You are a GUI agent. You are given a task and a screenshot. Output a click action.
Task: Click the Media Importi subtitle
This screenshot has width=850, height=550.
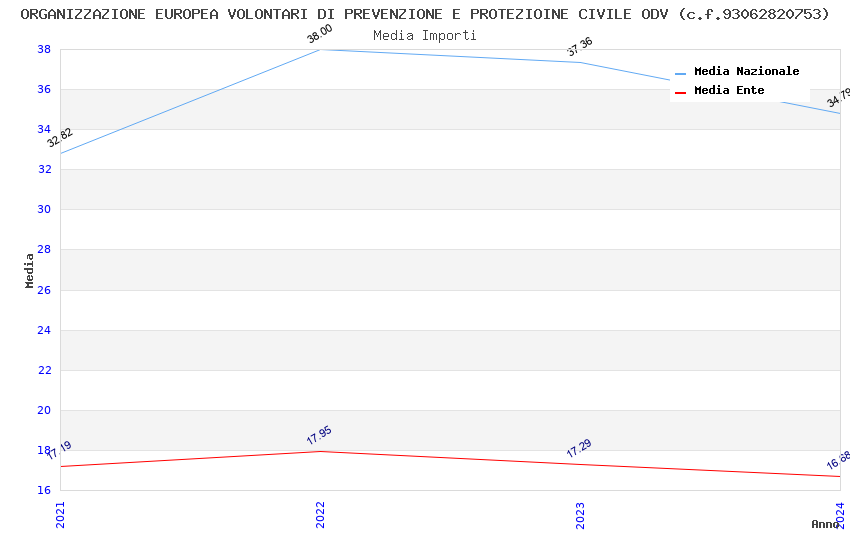coord(425,36)
